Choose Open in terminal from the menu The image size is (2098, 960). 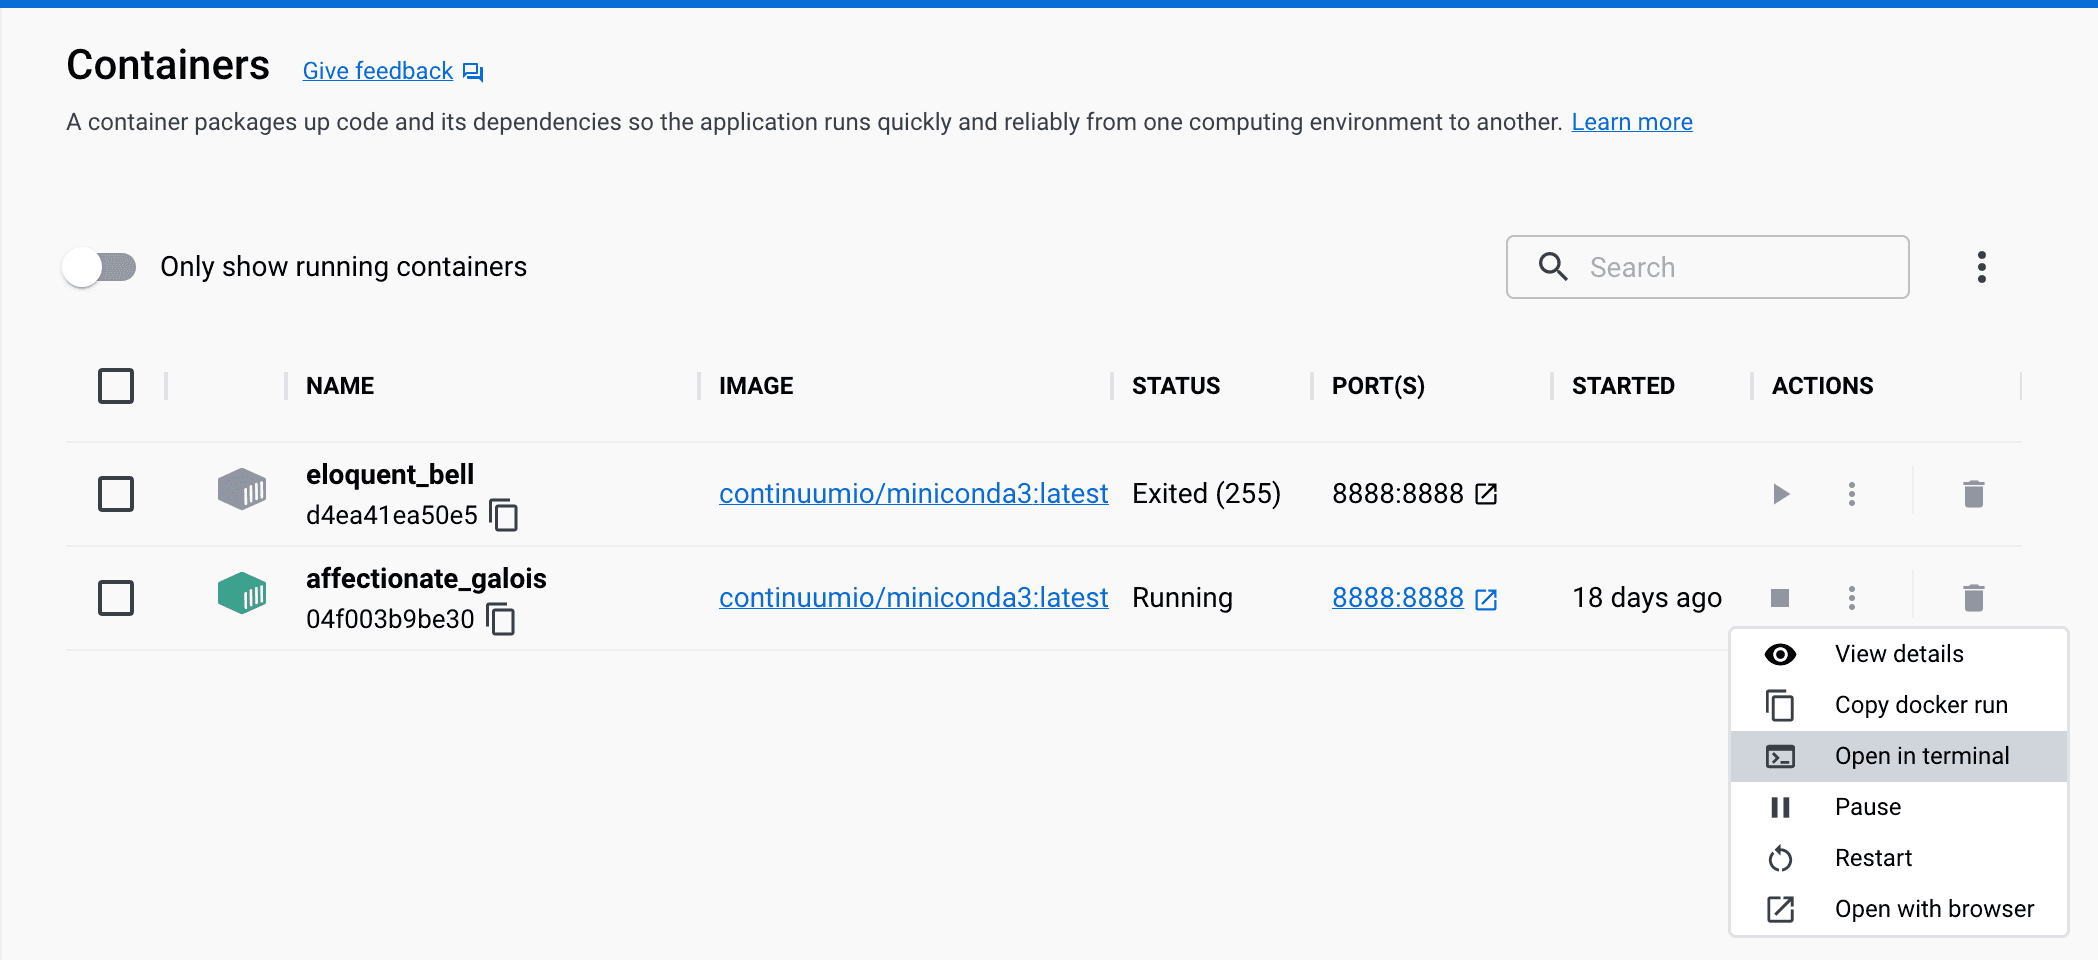pyautogui.click(x=1920, y=756)
